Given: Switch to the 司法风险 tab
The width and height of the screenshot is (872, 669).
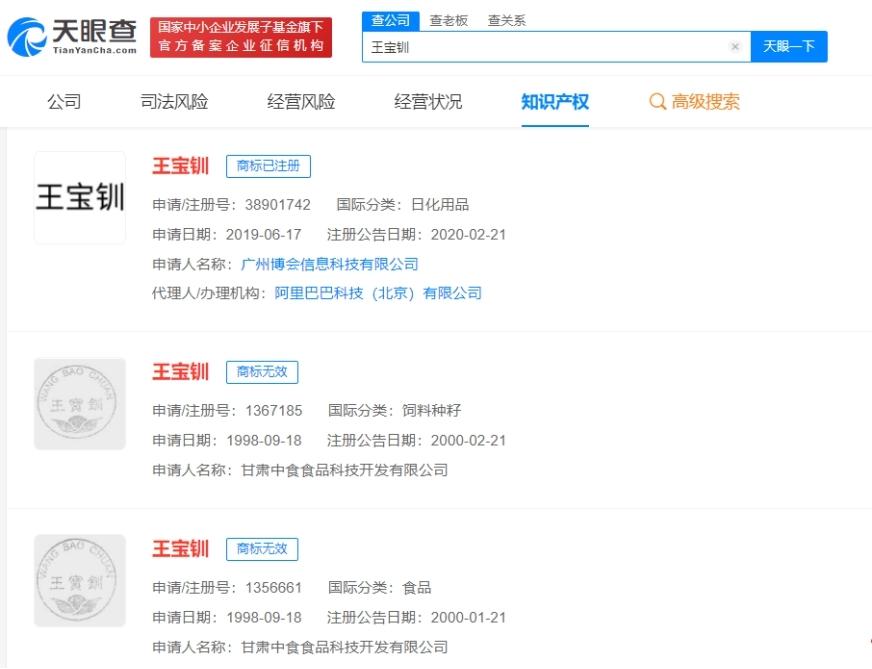Looking at the screenshot, I should click(174, 102).
